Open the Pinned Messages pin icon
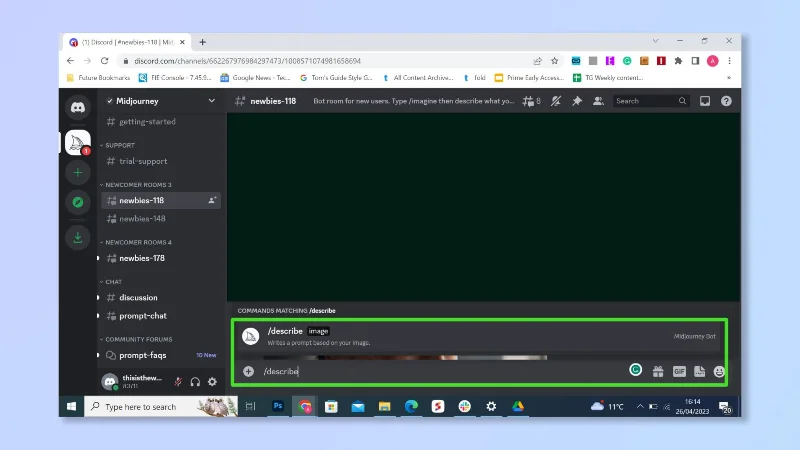The width and height of the screenshot is (800, 450). click(577, 101)
